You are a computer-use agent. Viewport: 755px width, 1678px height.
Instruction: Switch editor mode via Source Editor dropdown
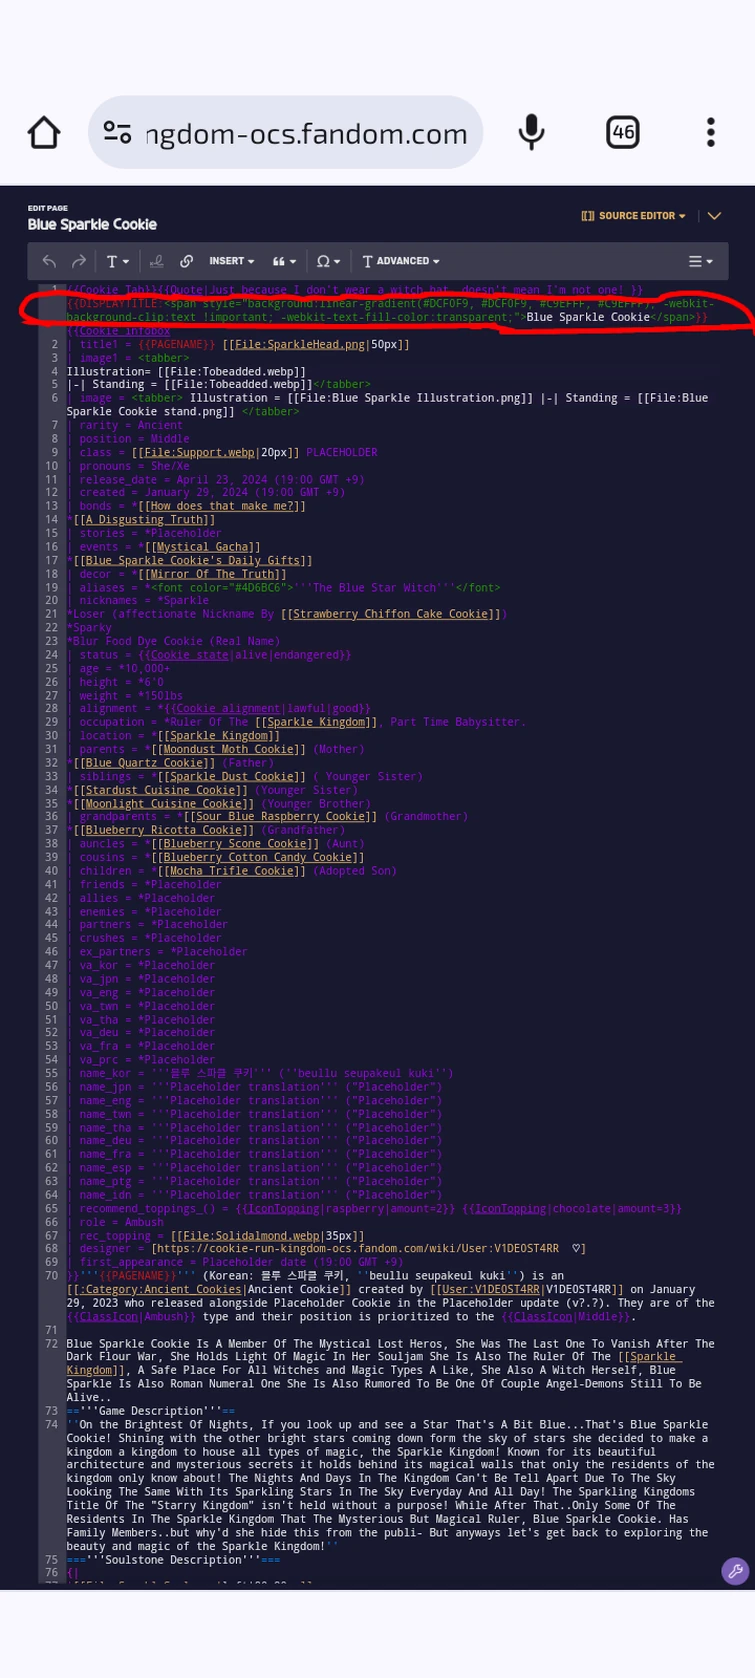pos(634,216)
